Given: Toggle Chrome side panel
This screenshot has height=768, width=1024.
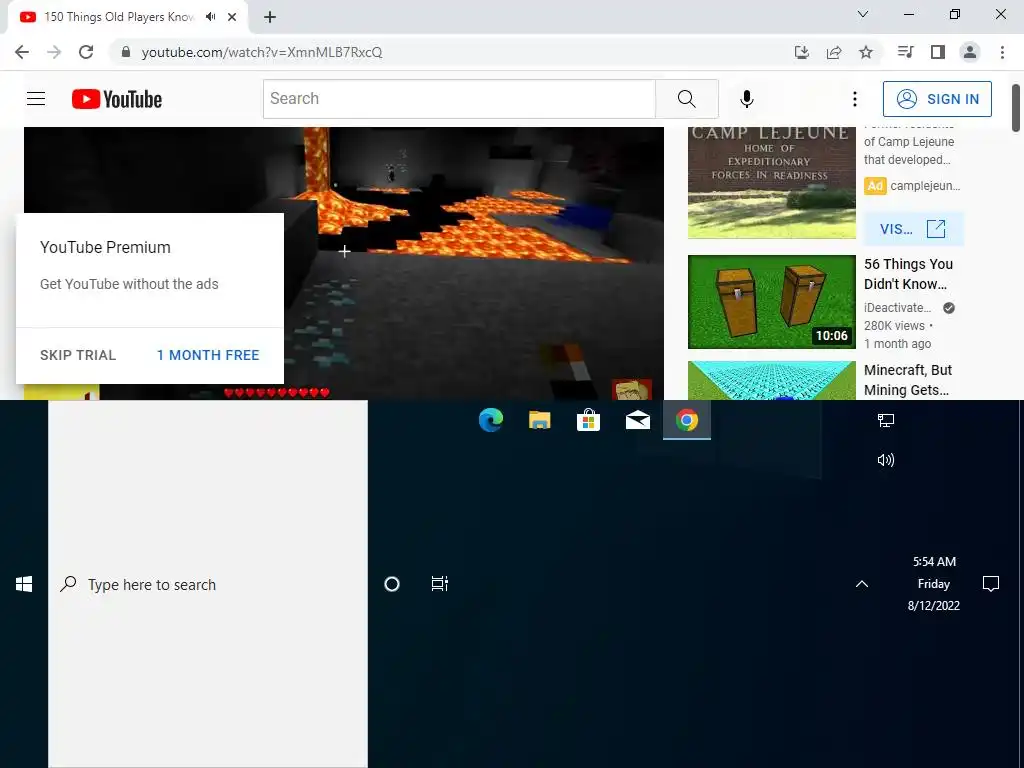Looking at the screenshot, I should point(938,52).
